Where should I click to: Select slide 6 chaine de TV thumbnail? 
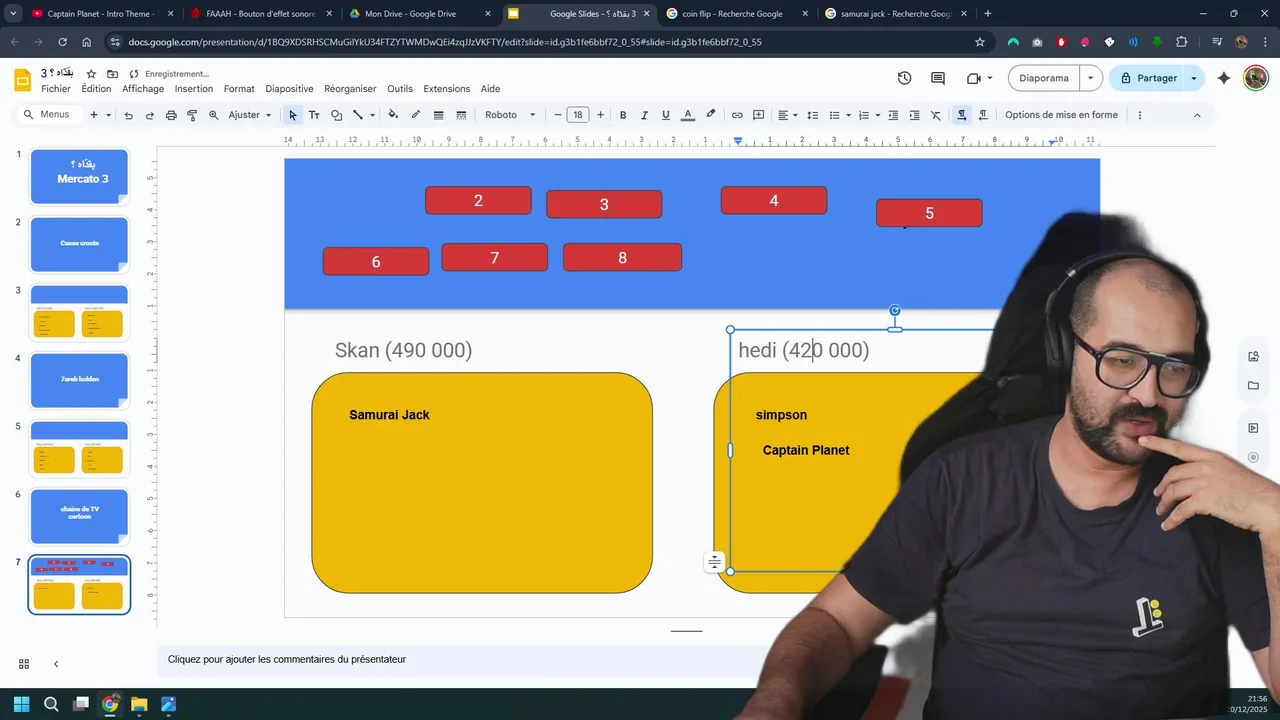click(x=79, y=516)
